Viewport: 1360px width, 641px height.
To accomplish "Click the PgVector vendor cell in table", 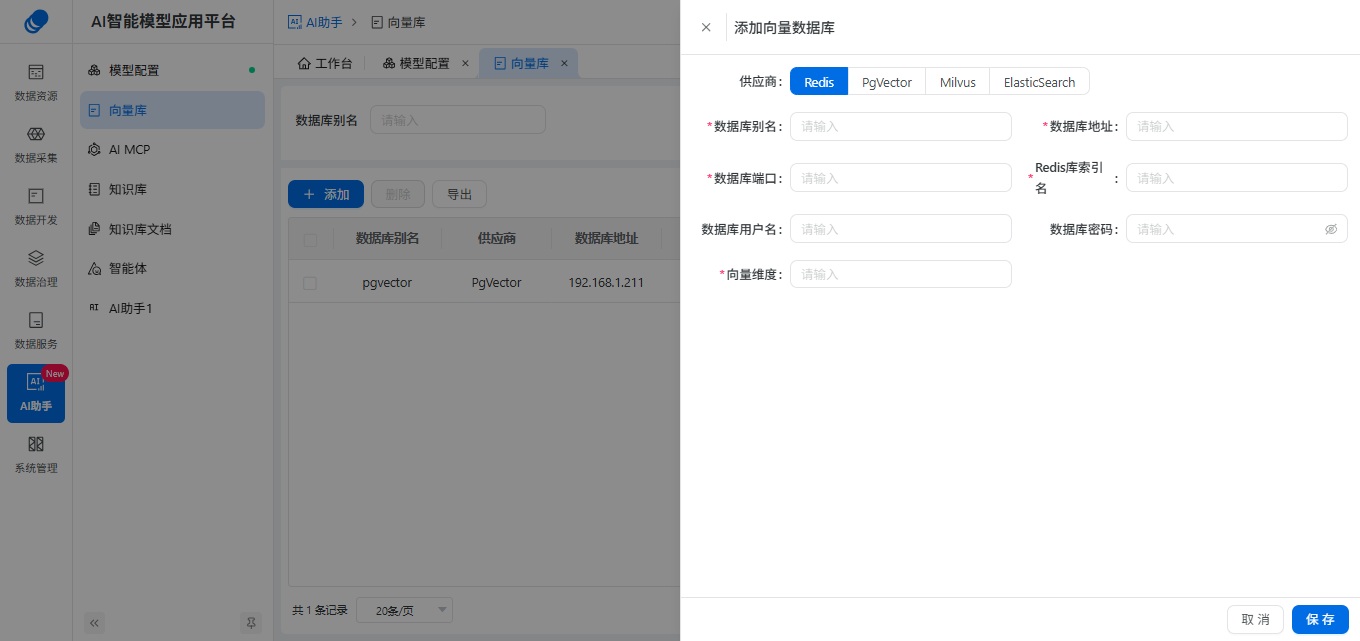I will point(496,283).
